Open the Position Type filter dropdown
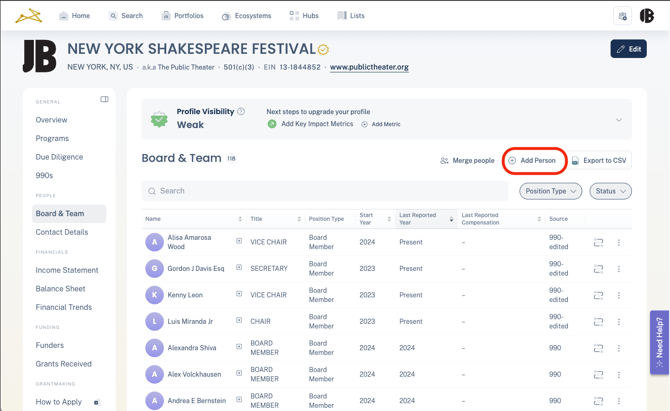This screenshot has height=411, width=670. tap(550, 191)
